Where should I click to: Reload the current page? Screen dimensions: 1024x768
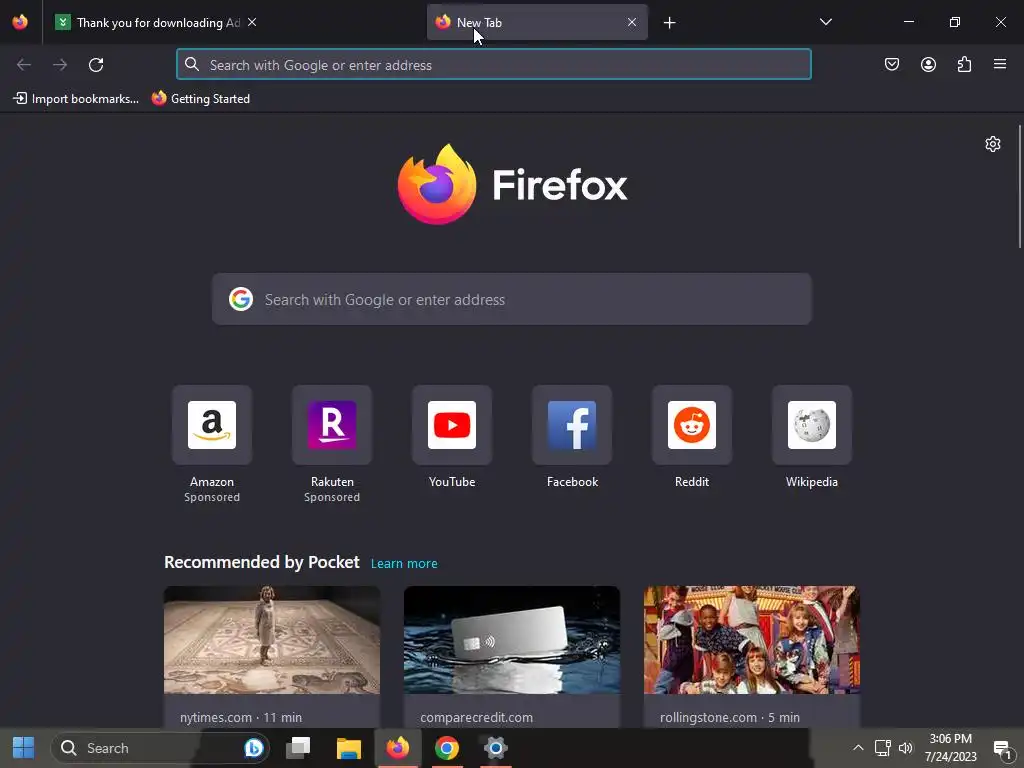tap(96, 65)
